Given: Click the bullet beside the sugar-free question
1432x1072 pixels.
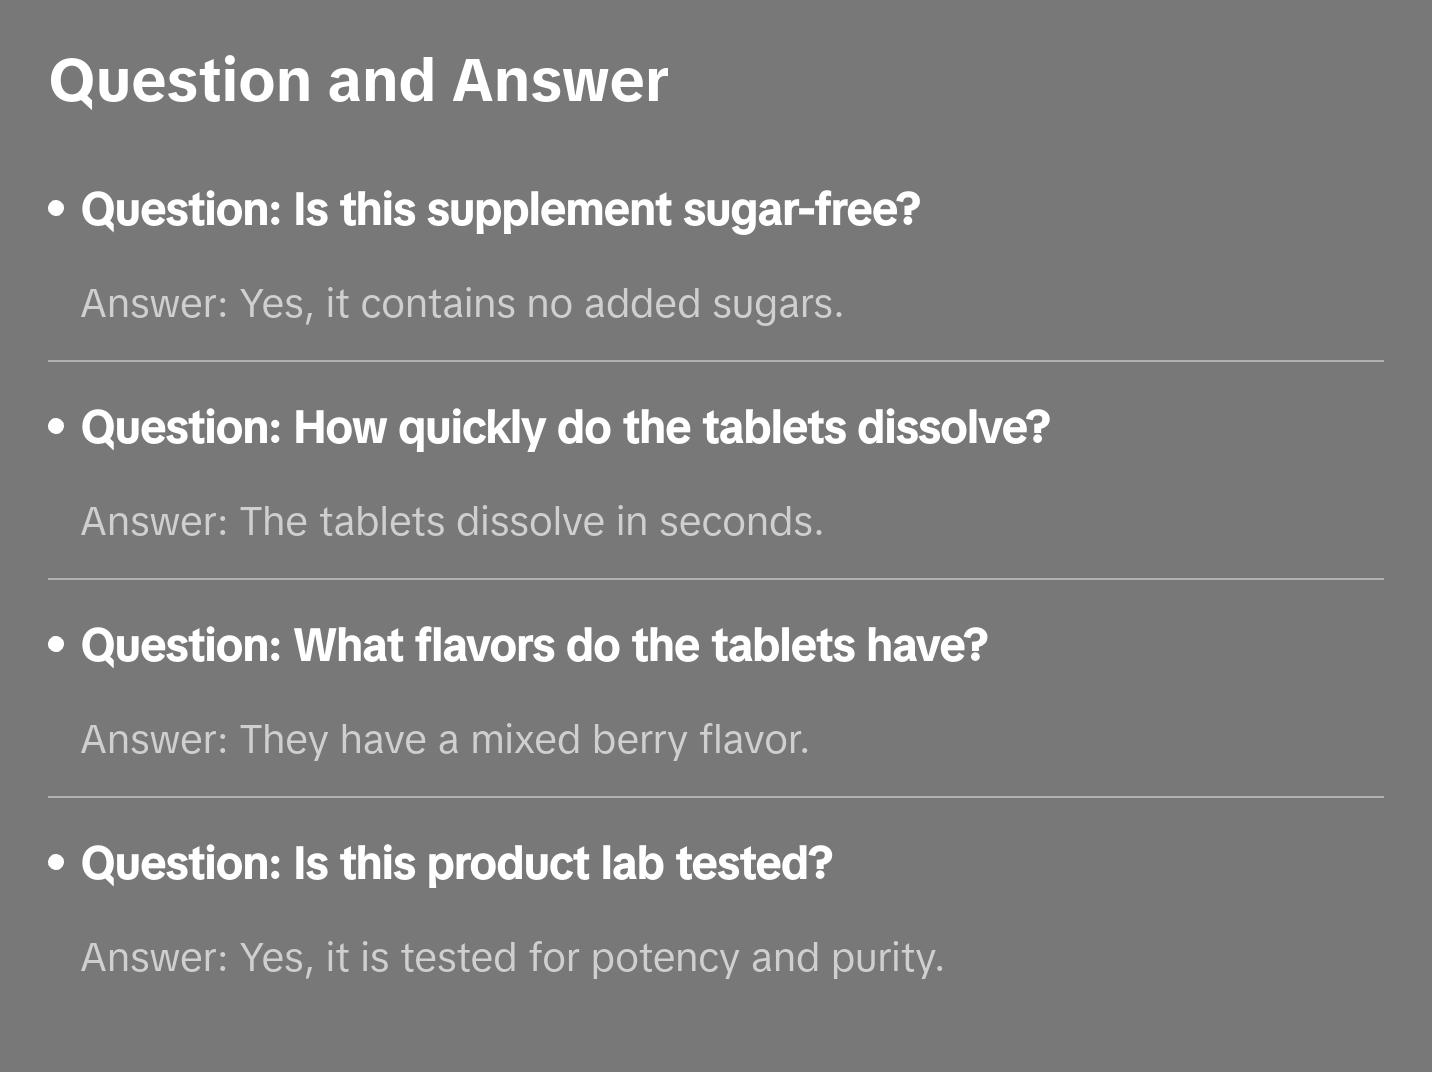Looking at the screenshot, I should (57, 210).
